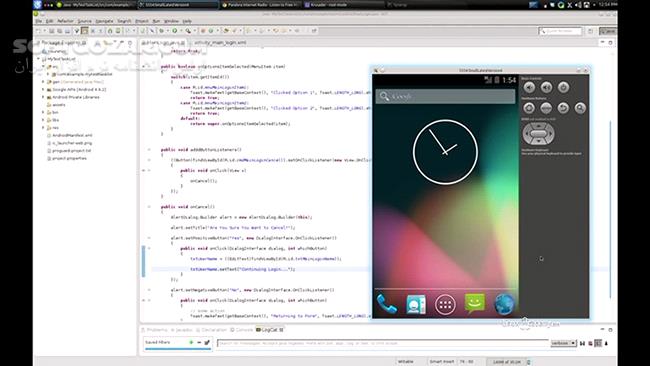Switch to Pandora Internet Radio taskbar window
The image size is (650, 366).
pyautogui.click(x=260, y=5)
